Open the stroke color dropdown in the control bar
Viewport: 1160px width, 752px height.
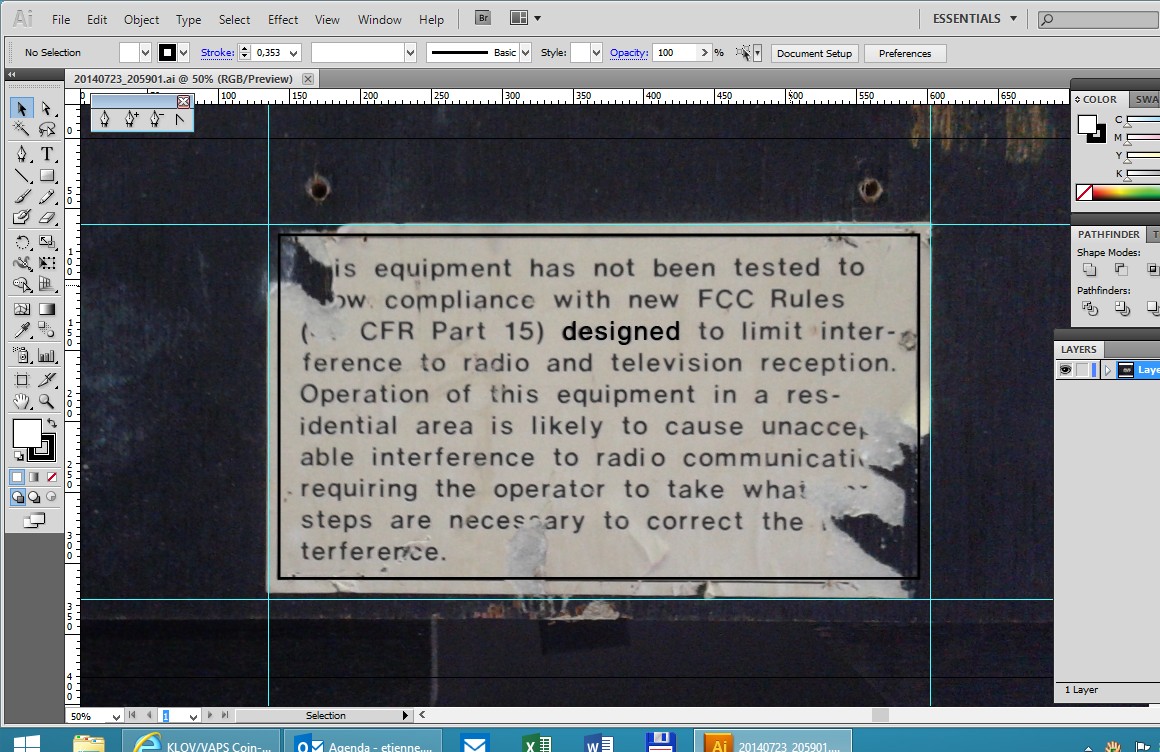183,53
